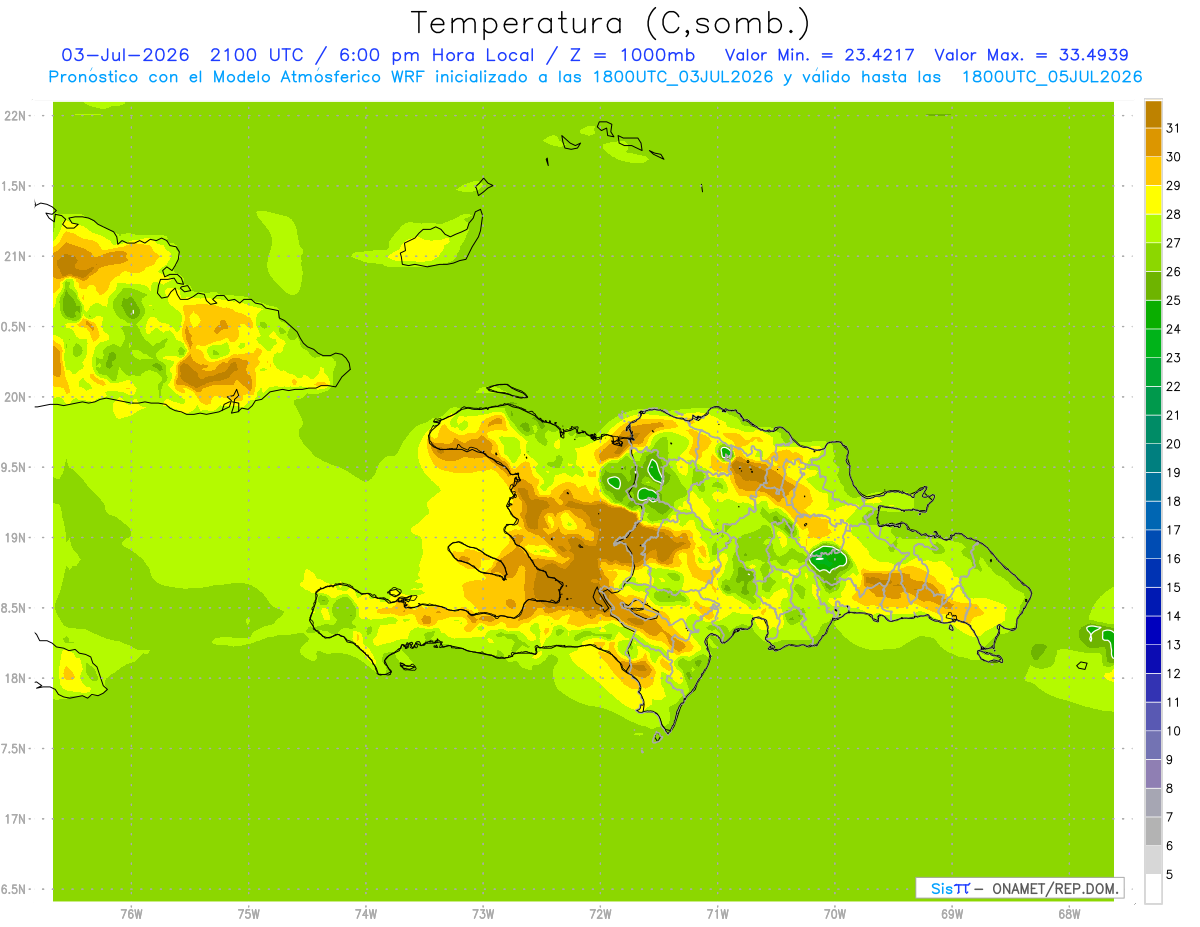1200x927 pixels.
Task: Select valid-until time "1800UTC_05JUL2026"
Action: [x=1051, y=77]
